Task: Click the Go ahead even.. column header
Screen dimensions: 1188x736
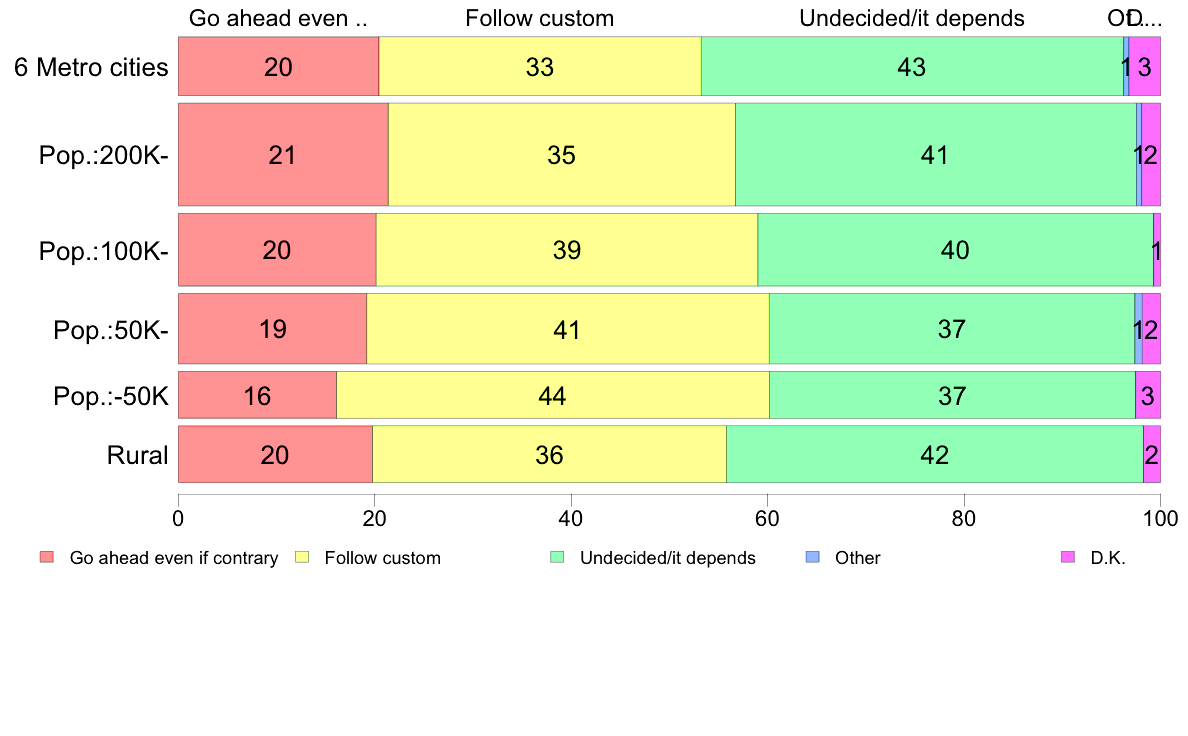Action: click(278, 18)
